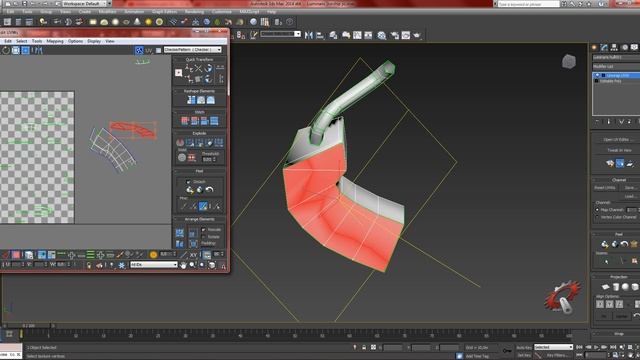The image size is (640, 360).
Task: Open the Workspace Default dropdown
Action: (x=86, y=3)
